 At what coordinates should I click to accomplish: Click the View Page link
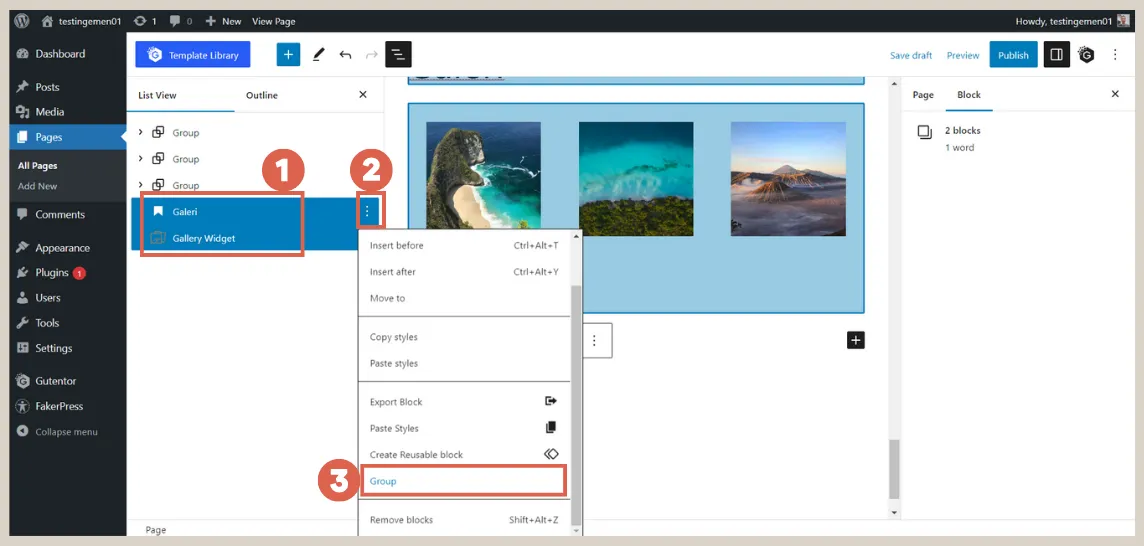[274, 21]
